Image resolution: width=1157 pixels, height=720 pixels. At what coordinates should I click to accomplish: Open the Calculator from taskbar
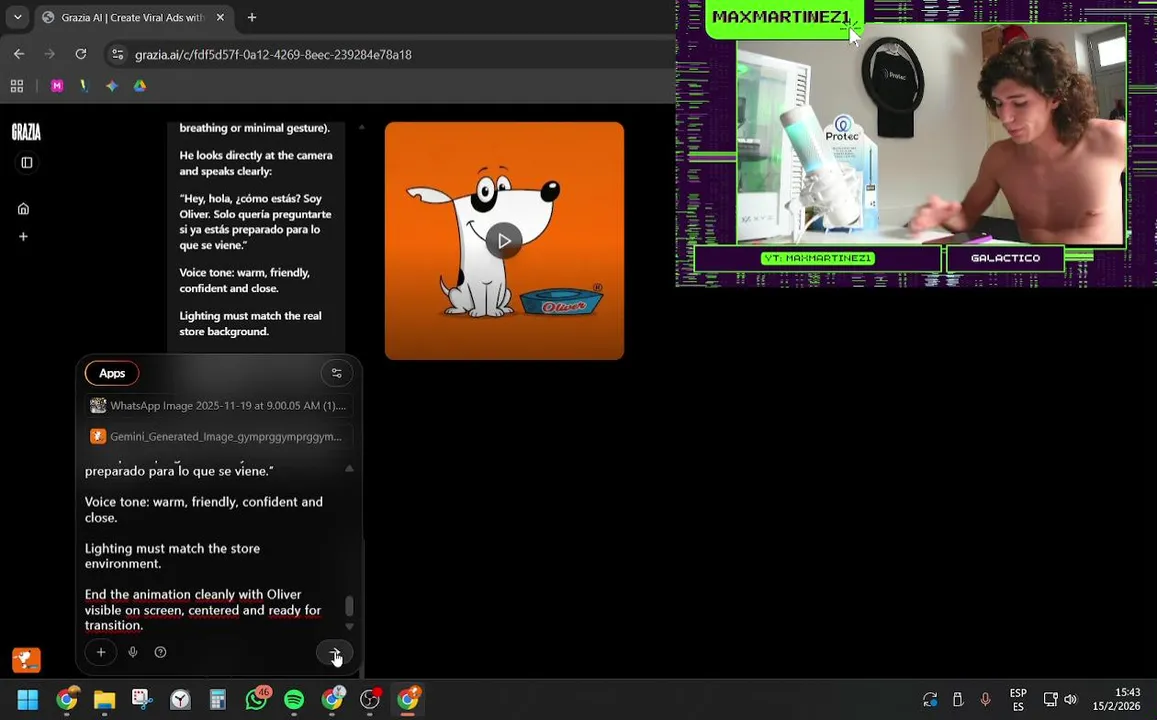click(218, 699)
